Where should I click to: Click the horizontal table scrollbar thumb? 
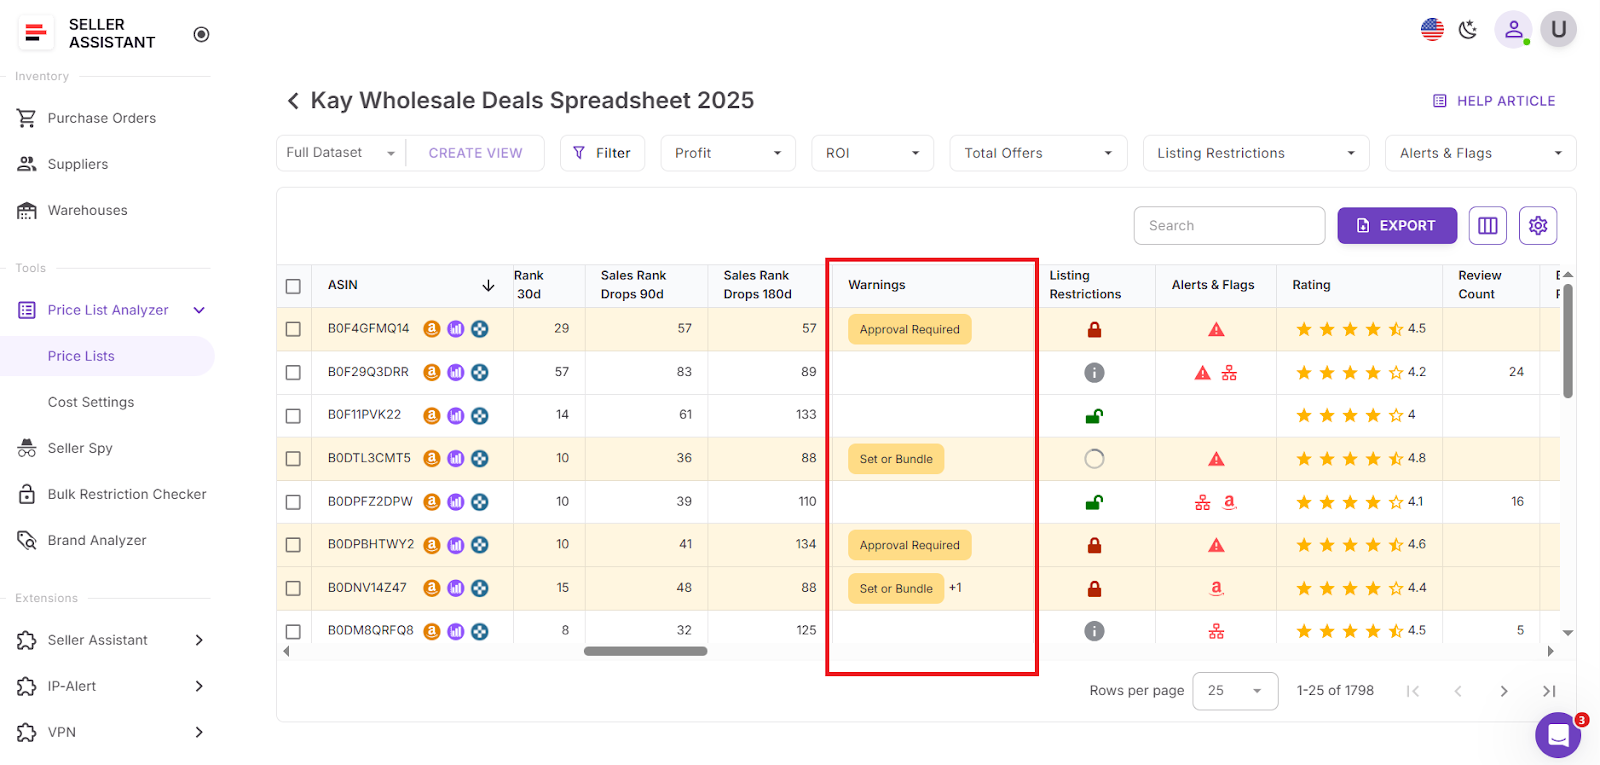coord(646,651)
